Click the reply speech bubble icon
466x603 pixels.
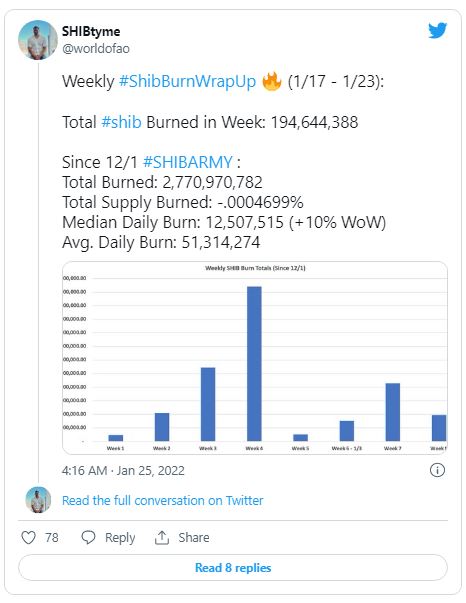[88, 537]
